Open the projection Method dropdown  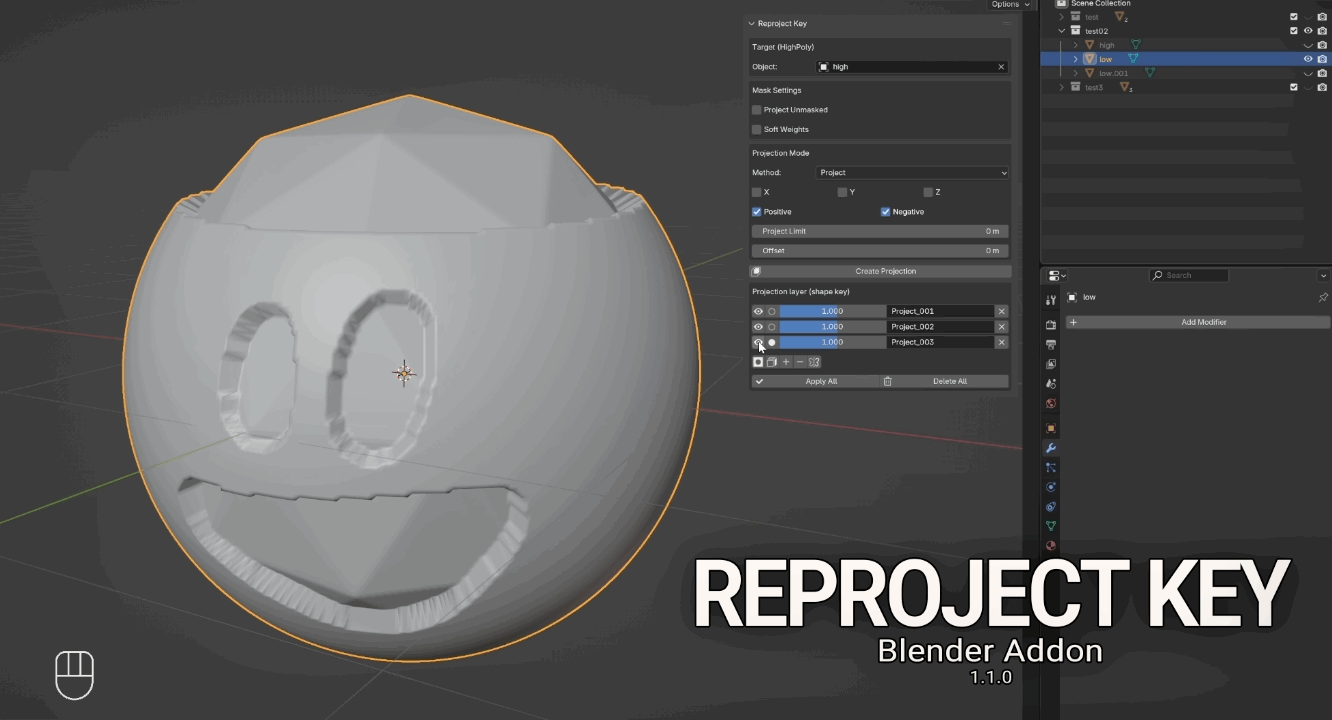(912, 173)
